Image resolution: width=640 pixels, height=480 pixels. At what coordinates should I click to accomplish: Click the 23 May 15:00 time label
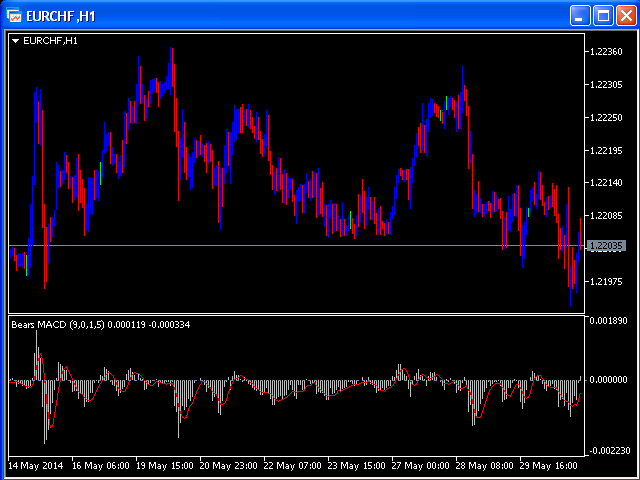[x=357, y=466]
